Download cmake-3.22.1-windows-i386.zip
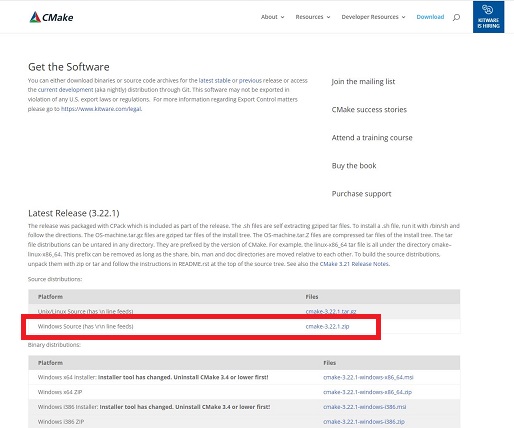 (x=364, y=422)
